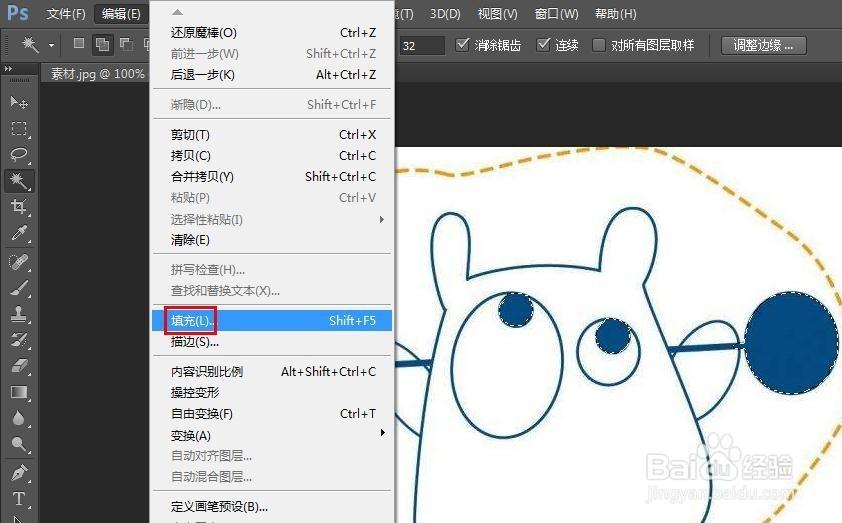Choose 描边(S)... menu entry

click(x=272, y=342)
